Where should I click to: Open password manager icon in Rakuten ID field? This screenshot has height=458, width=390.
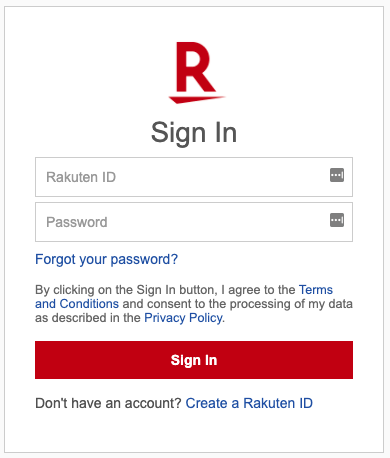[337, 175]
